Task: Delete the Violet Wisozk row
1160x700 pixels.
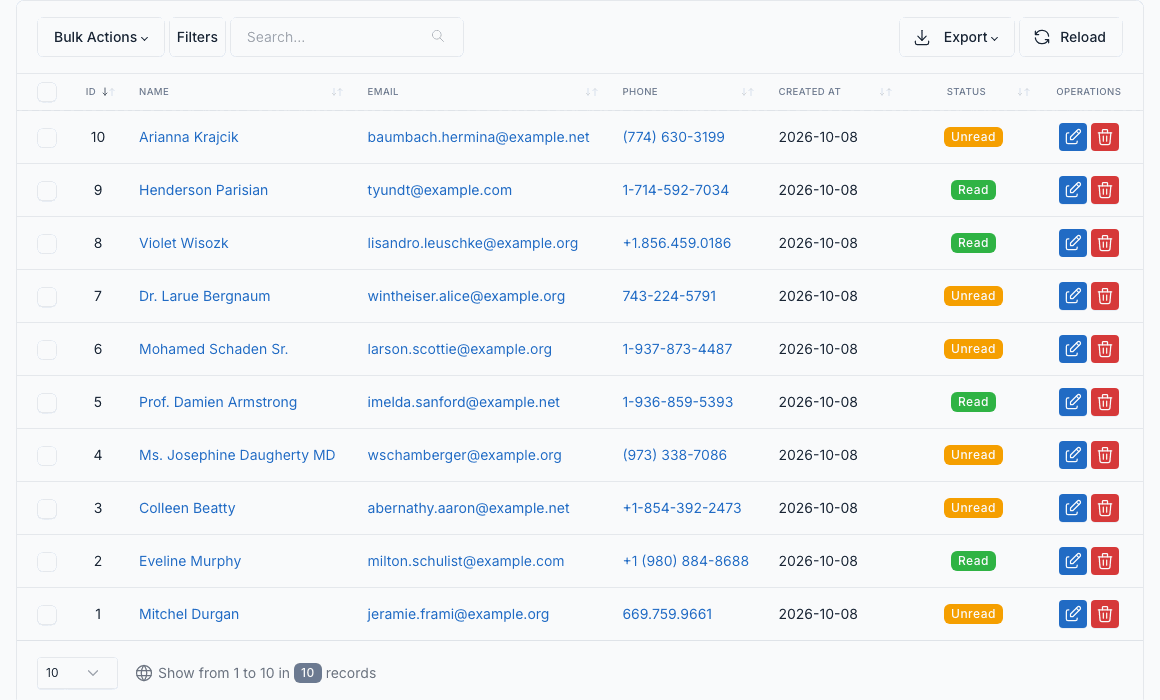Action: (x=1105, y=243)
